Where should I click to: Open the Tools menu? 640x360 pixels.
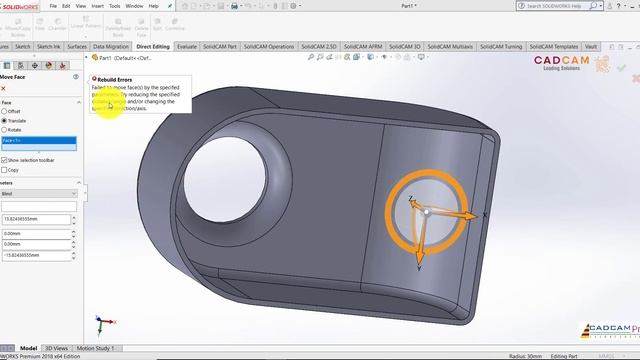tap(115, 6)
